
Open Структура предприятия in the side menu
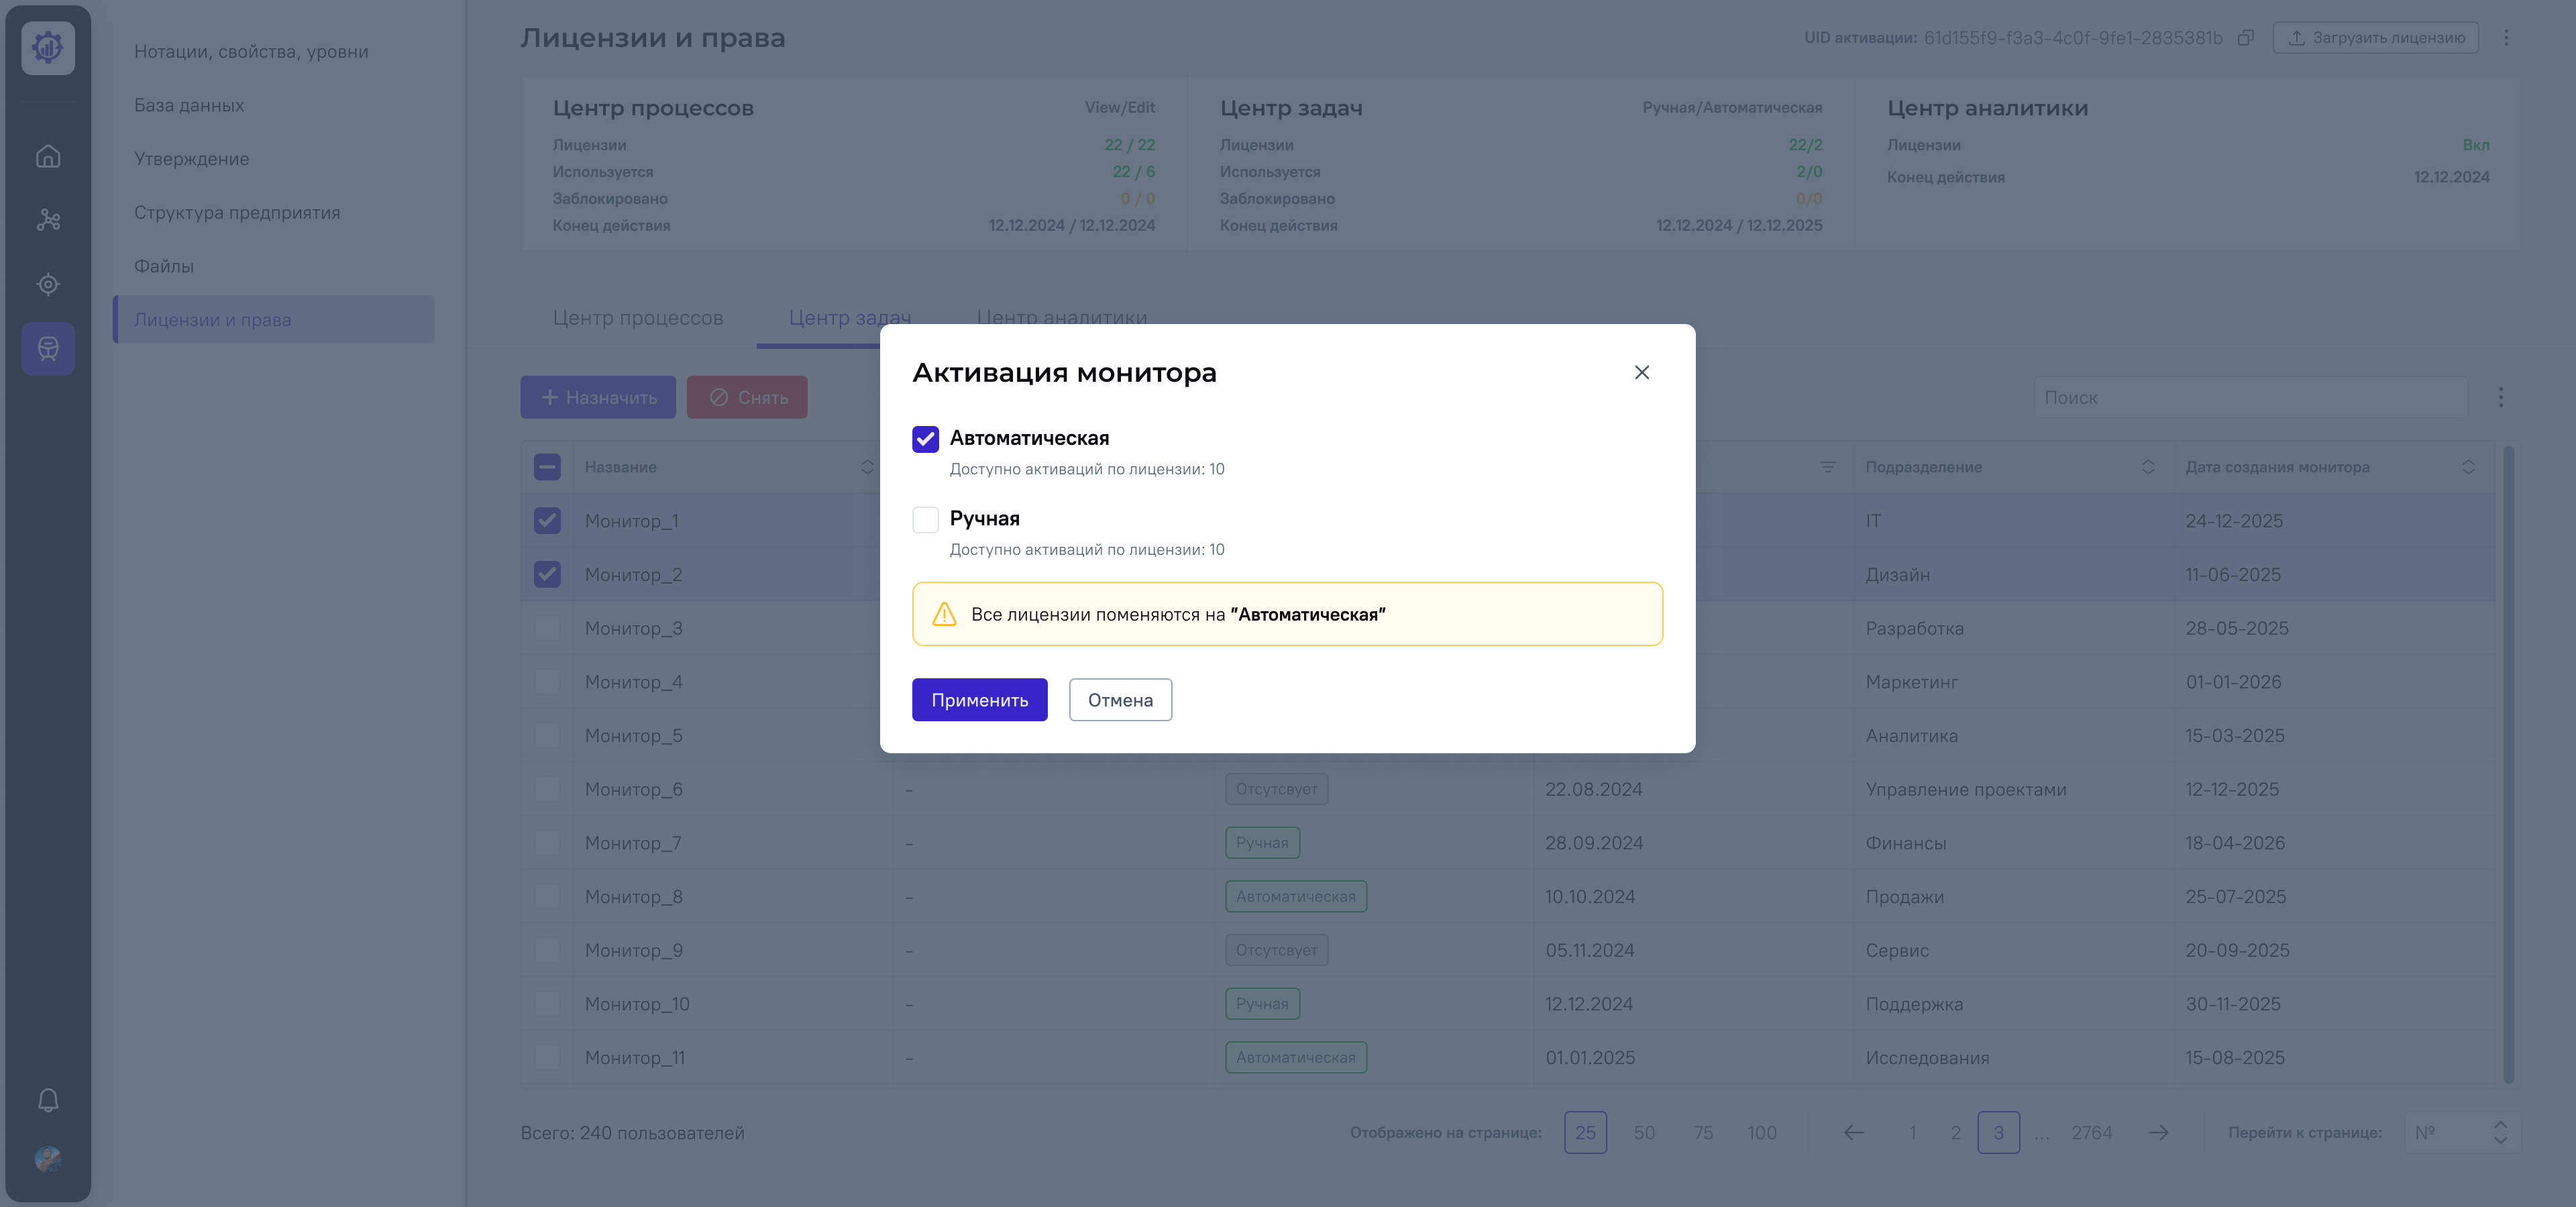pyautogui.click(x=237, y=212)
